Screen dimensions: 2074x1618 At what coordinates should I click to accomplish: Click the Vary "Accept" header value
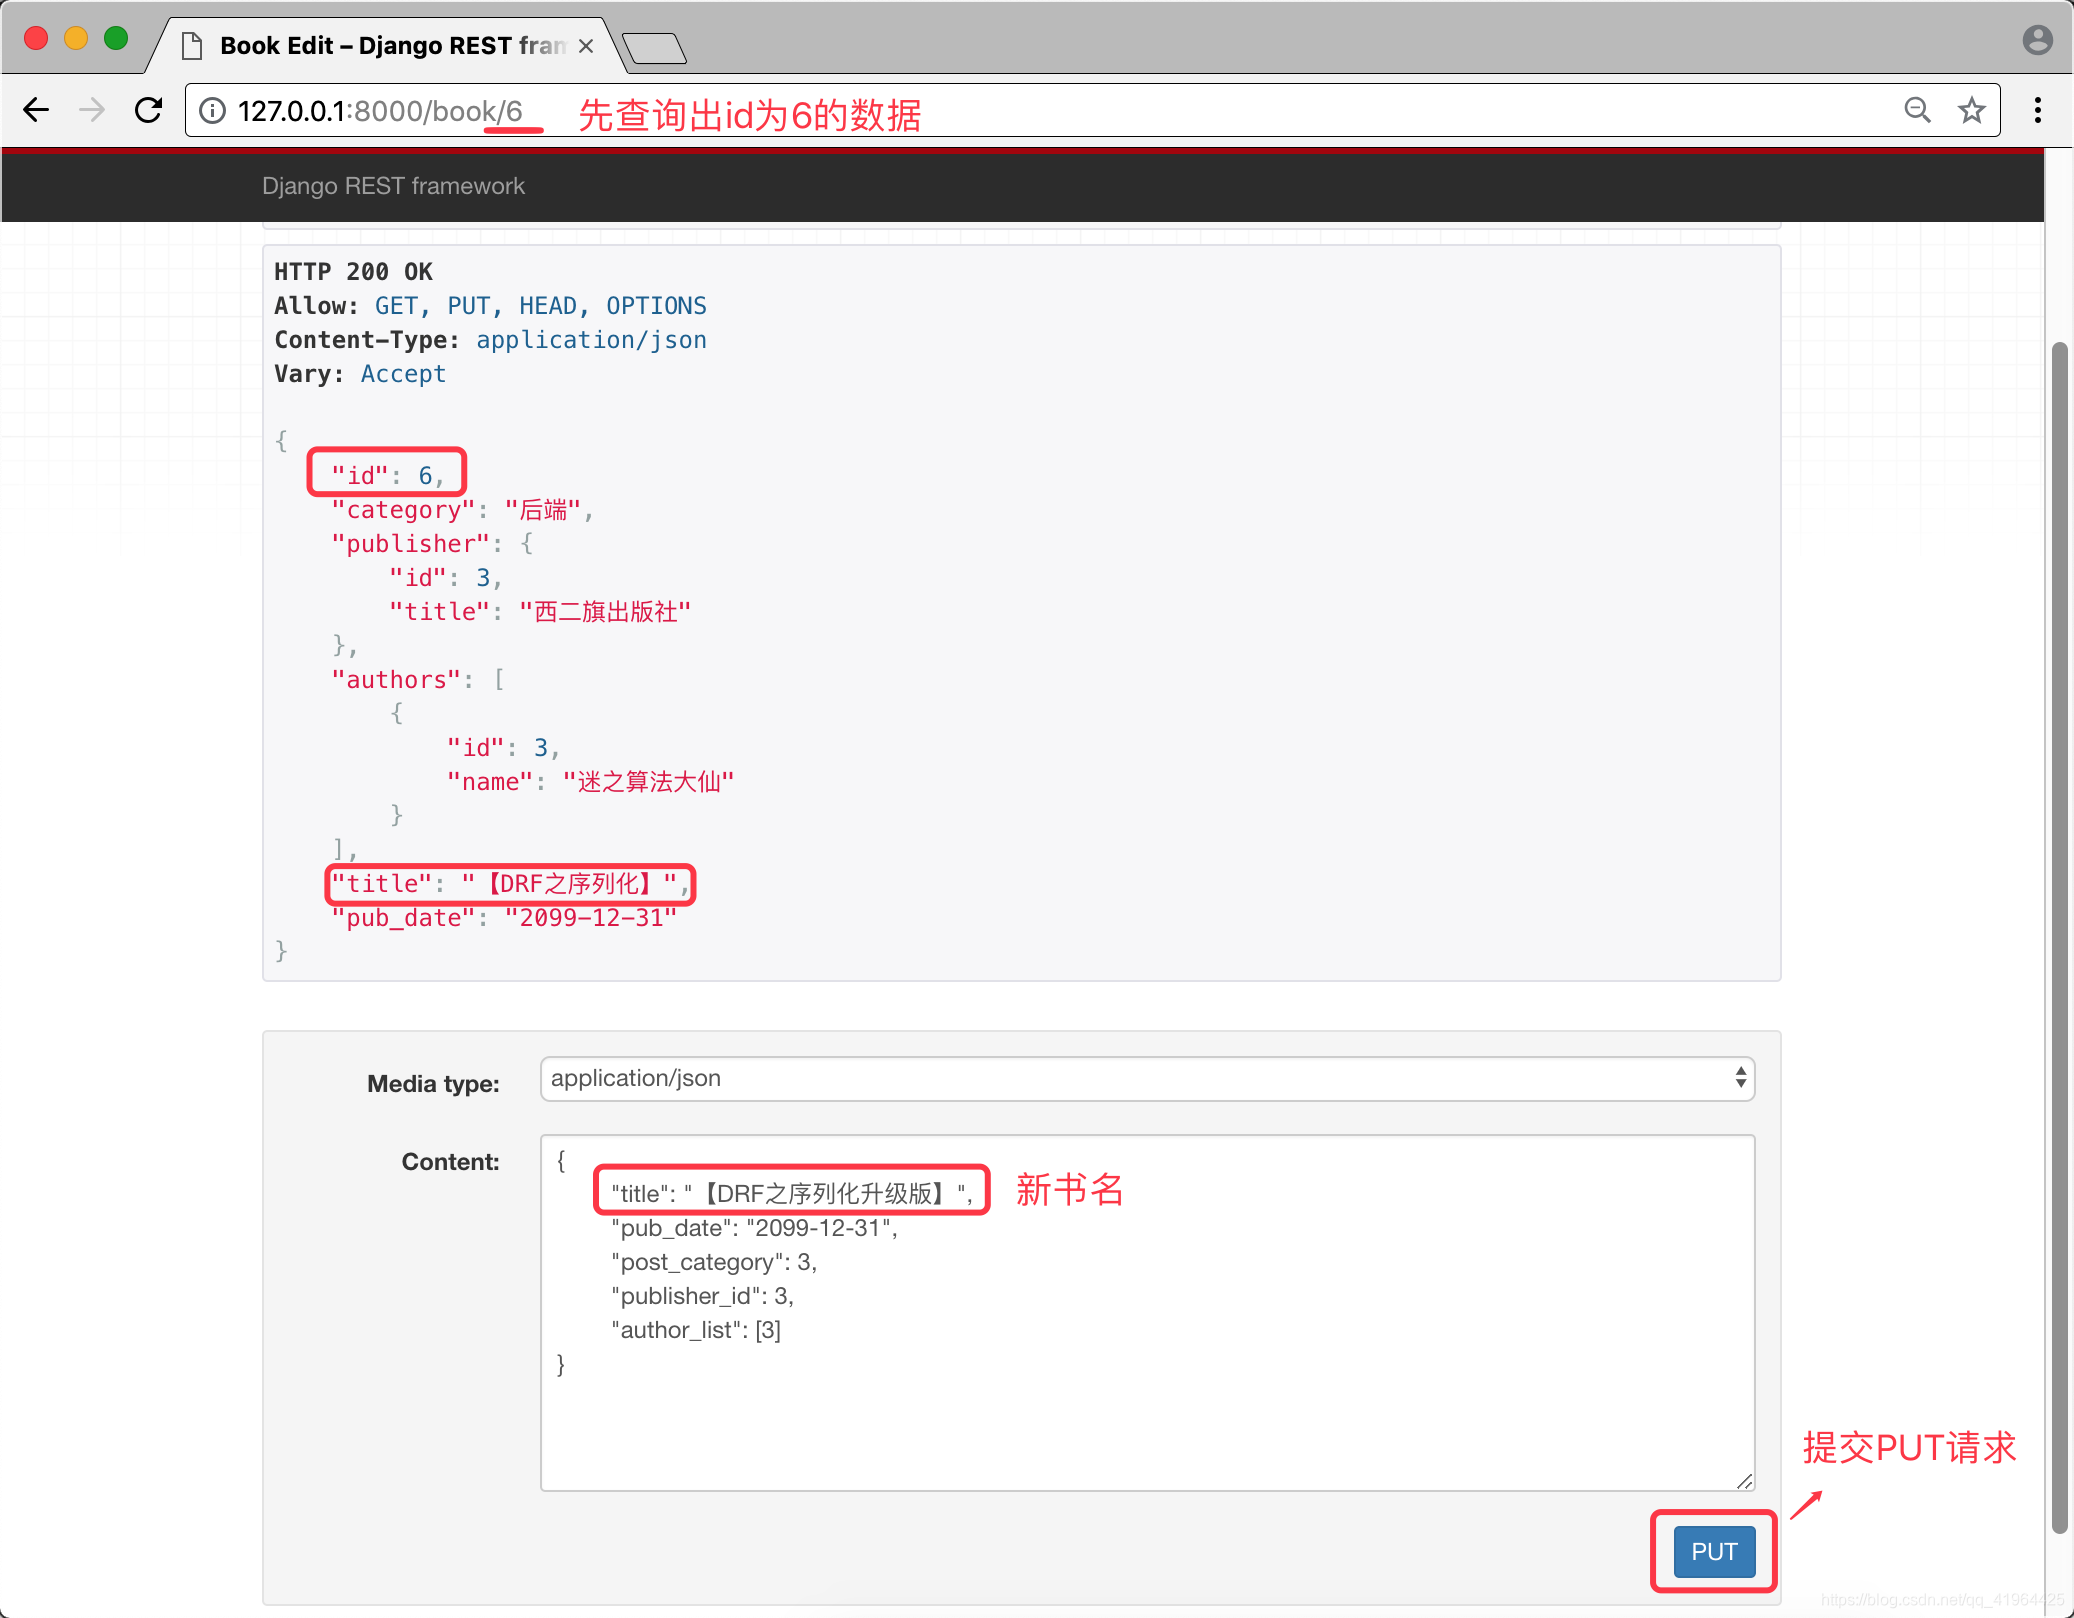coord(403,374)
